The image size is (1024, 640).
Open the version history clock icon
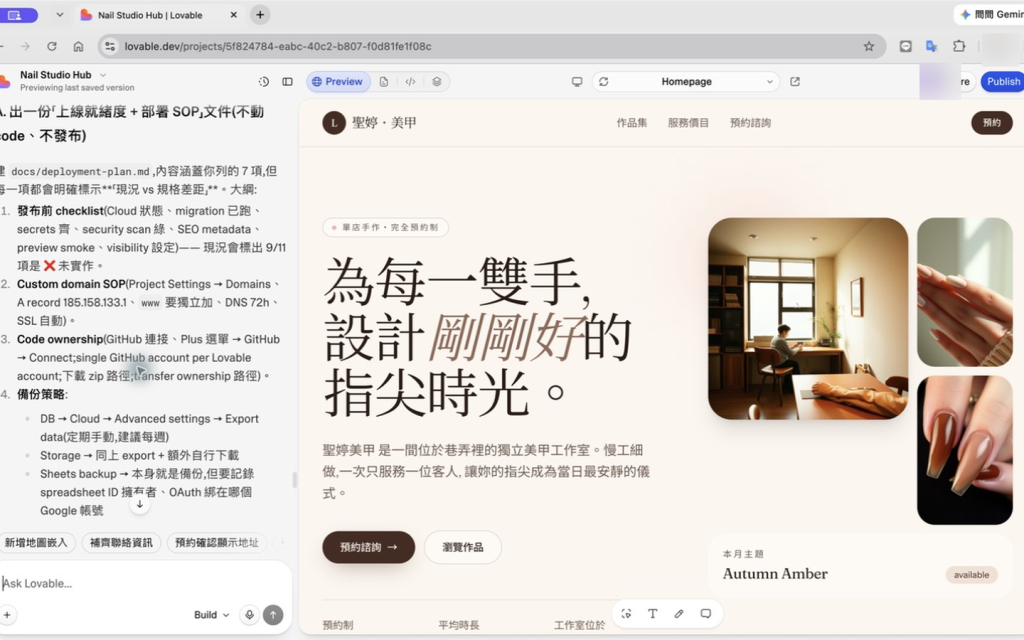[x=264, y=82]
